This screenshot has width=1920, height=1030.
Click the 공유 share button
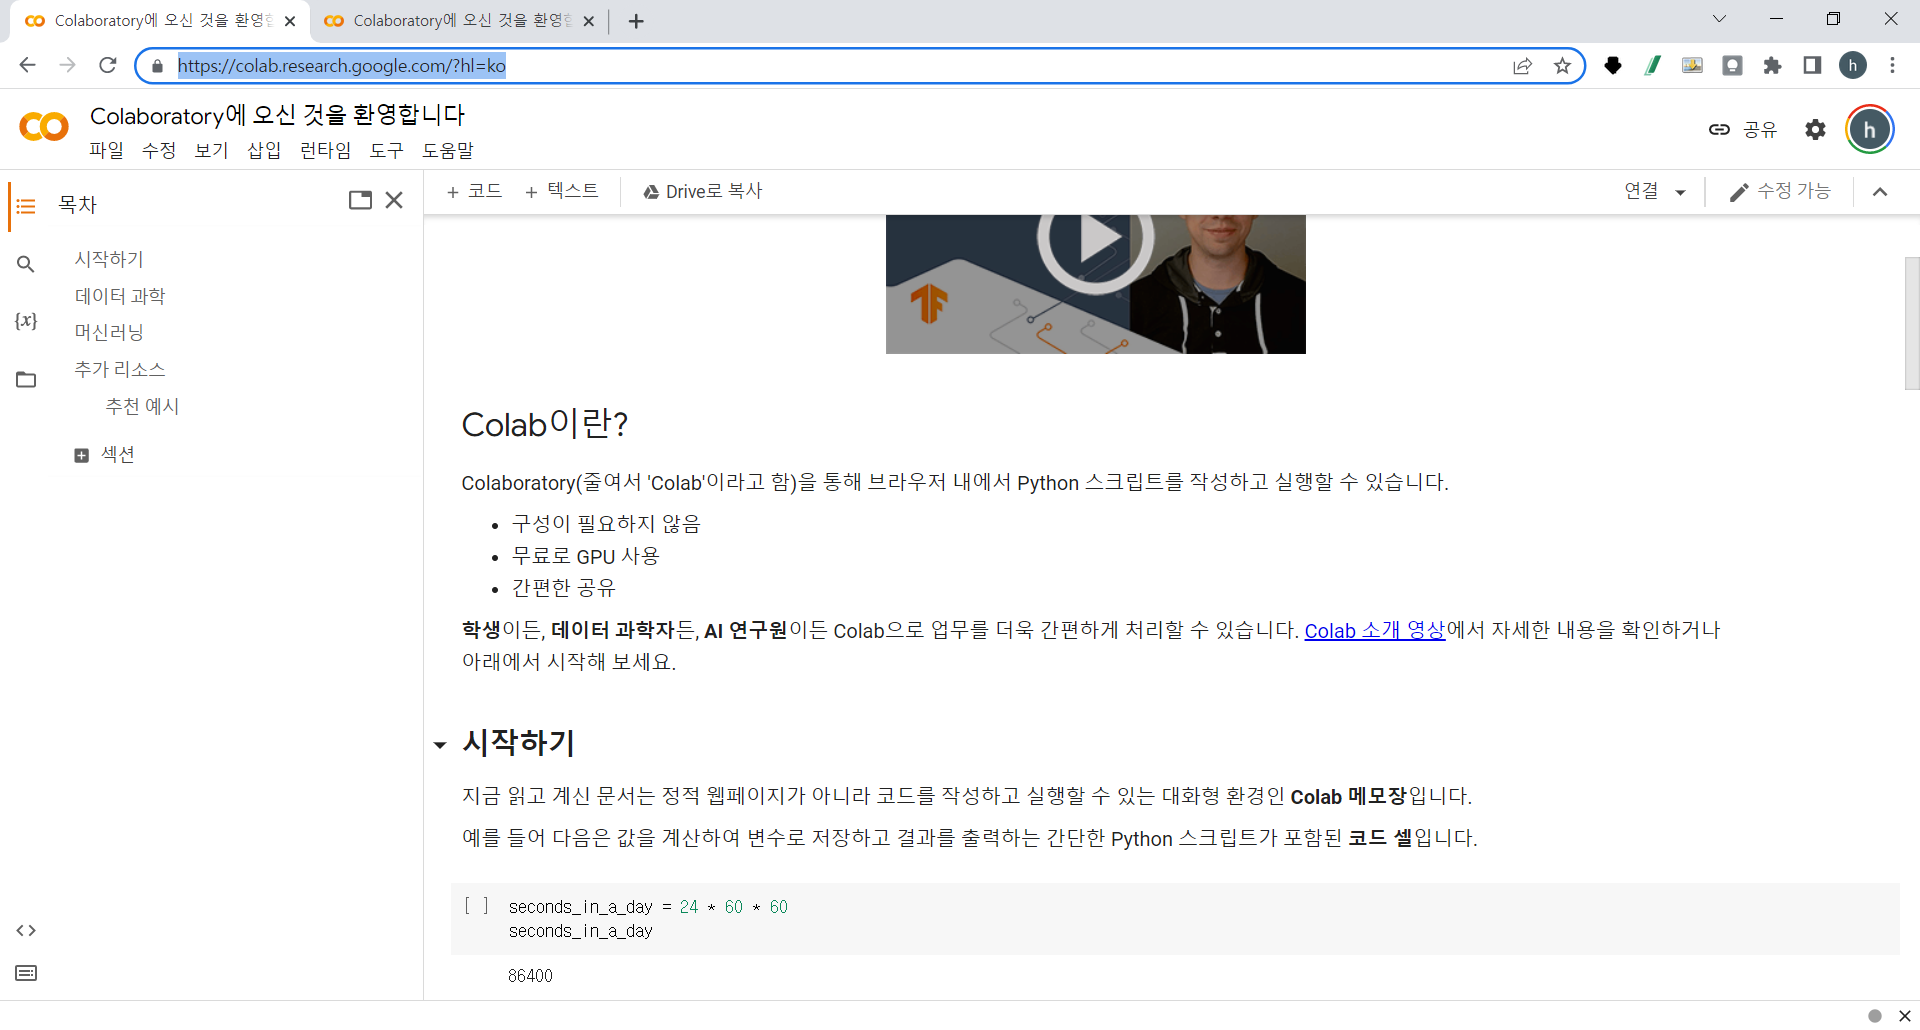coord(1743,129)
